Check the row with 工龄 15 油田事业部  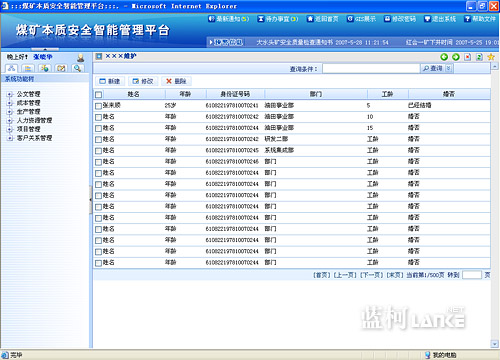coord(98,128)
